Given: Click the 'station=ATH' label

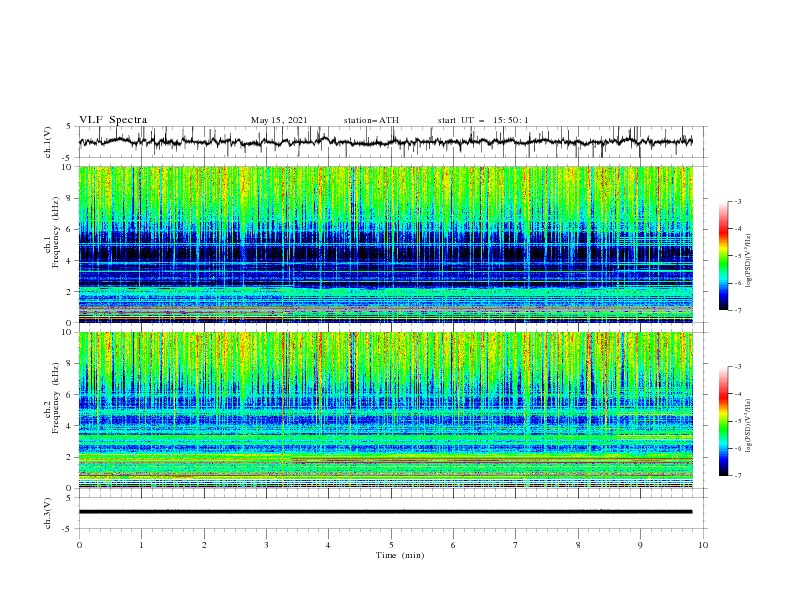Looking at the screenshot, I should 371,120.
